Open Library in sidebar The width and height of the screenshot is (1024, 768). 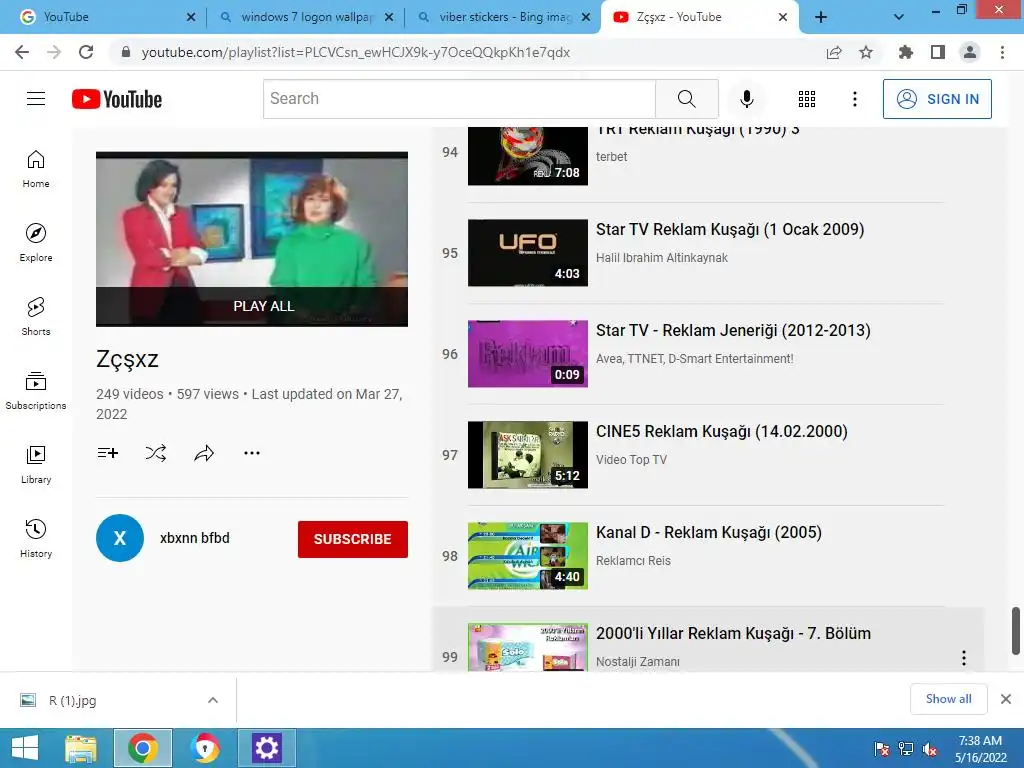(x=36, y=464)
